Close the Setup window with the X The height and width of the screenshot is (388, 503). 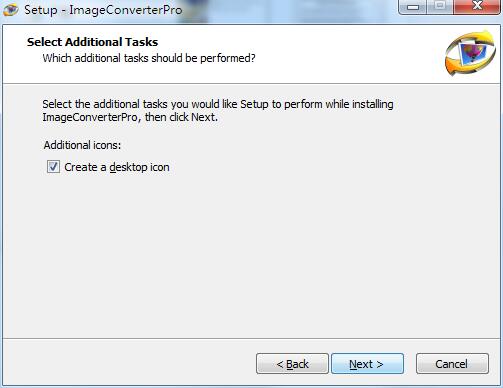pyautogui.click(x=477, y=7)
